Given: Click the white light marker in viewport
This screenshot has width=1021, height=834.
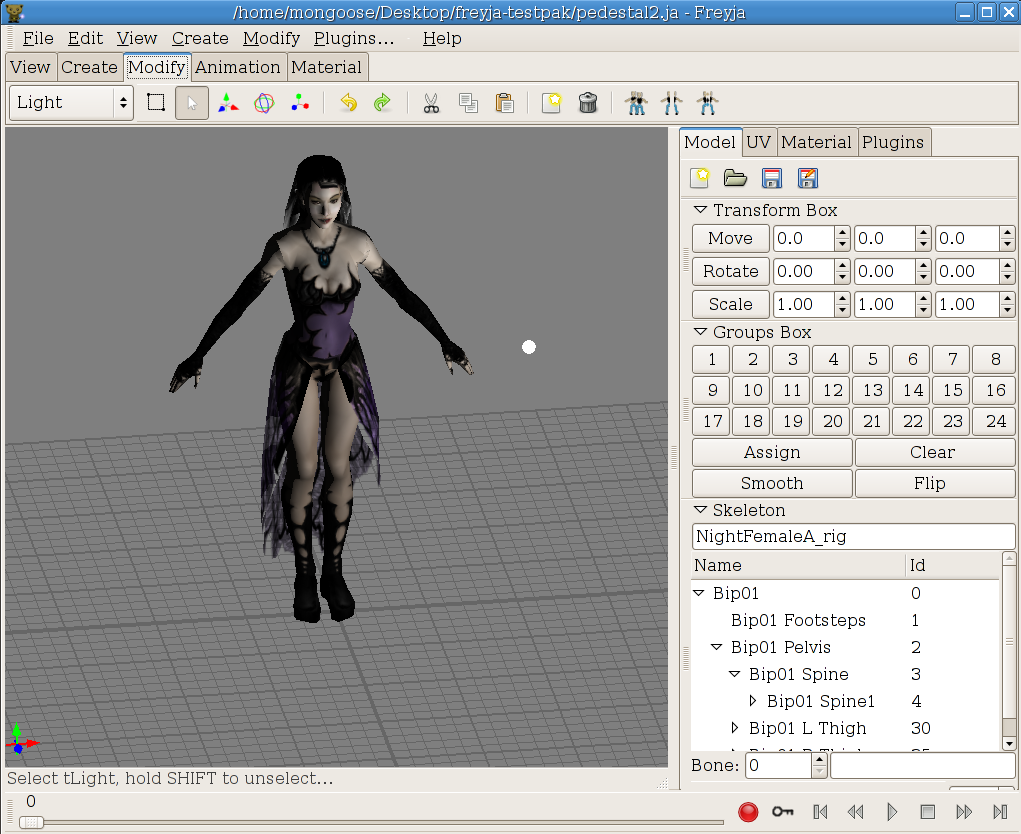Looking at the screenshot, I should 529,347.
